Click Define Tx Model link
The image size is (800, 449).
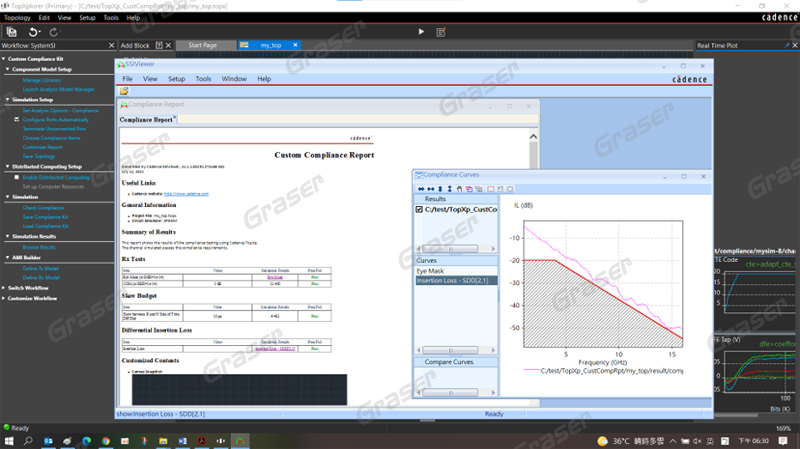coord(41,268)
